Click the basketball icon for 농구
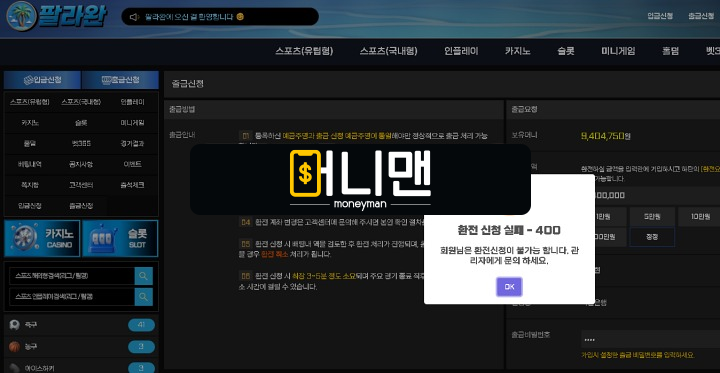720x373 pixels. tap(14, 346)
